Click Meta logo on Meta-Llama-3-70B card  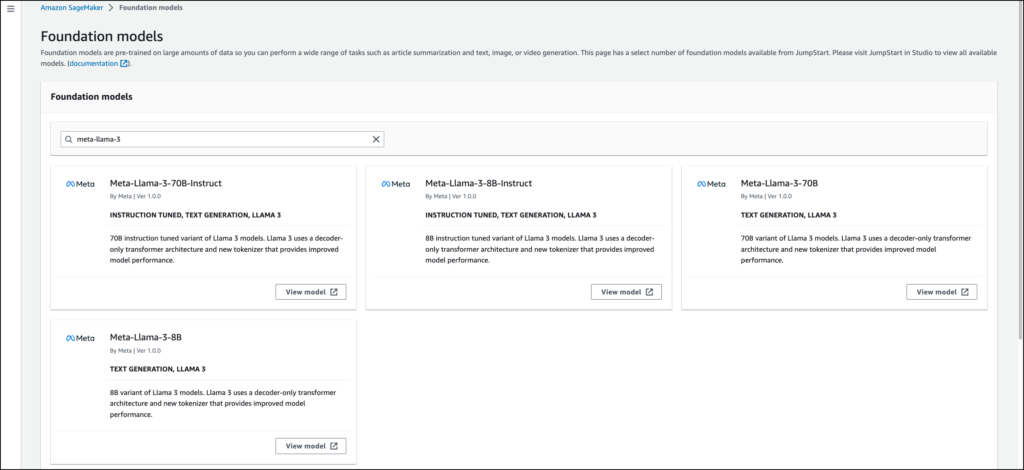click(711, 184)
